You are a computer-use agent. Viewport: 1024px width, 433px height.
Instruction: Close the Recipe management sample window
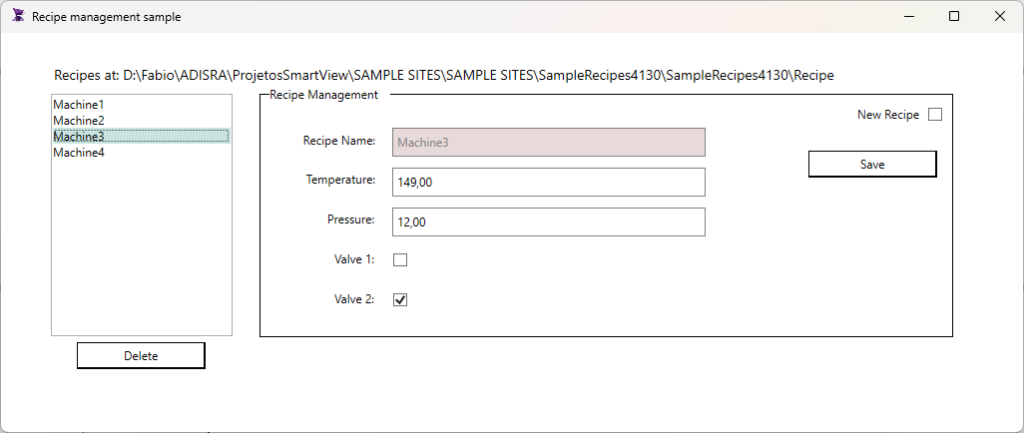pos(999,16)
